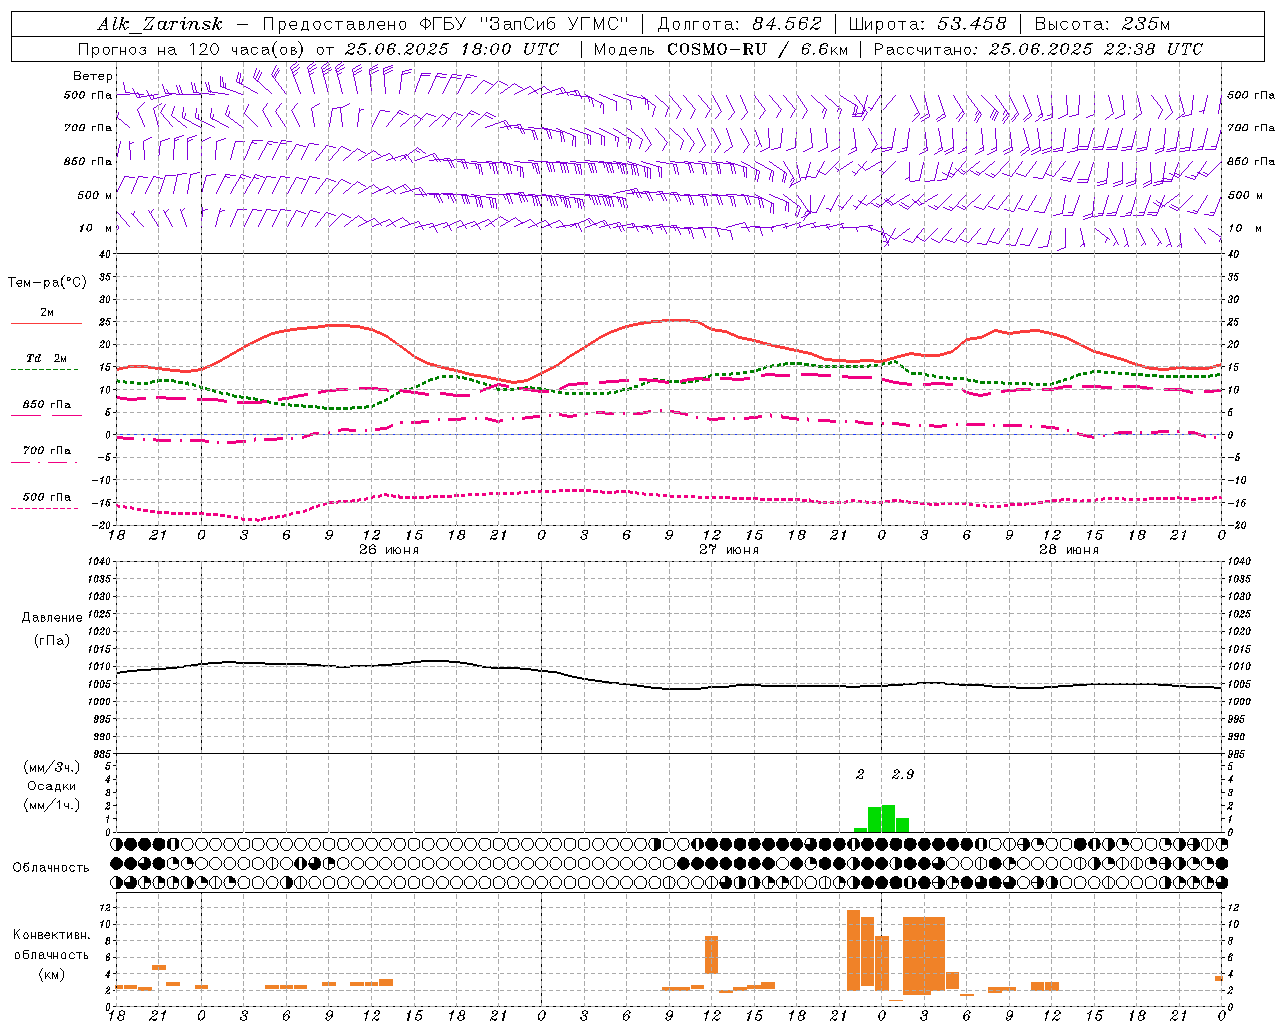This screenshot has height=1024, width=1280.
Task: Click the precipitation total 2 next to 2.9
Action: [860, 774]
